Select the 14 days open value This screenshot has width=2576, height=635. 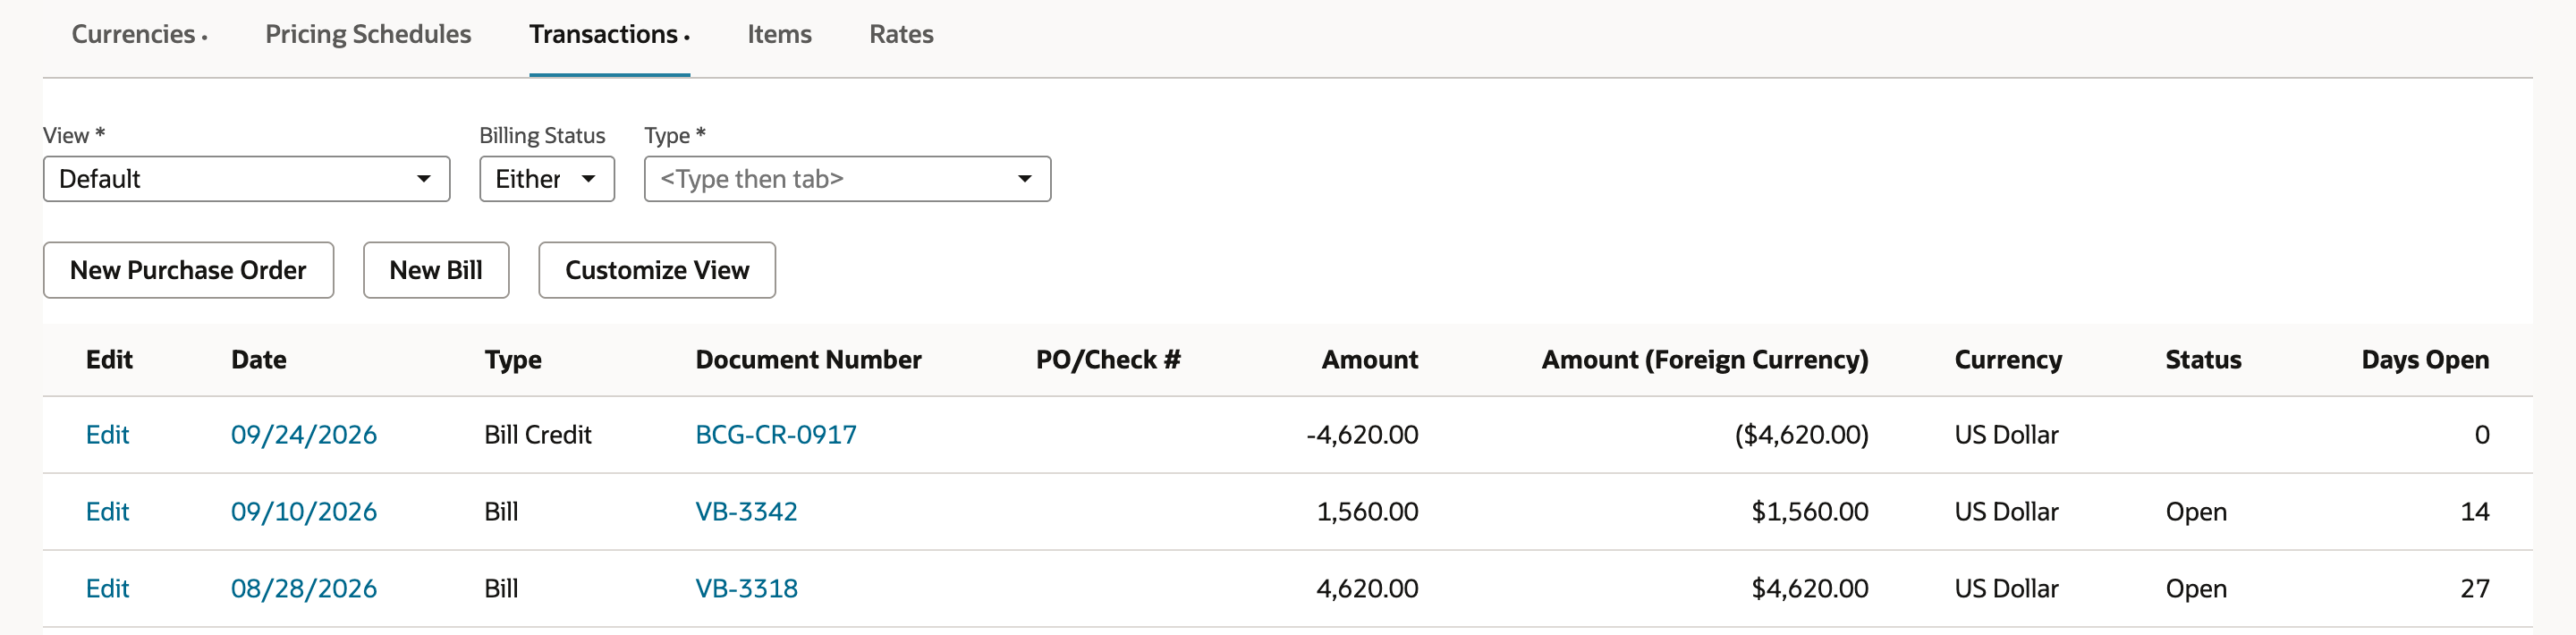coord(2474,512)
